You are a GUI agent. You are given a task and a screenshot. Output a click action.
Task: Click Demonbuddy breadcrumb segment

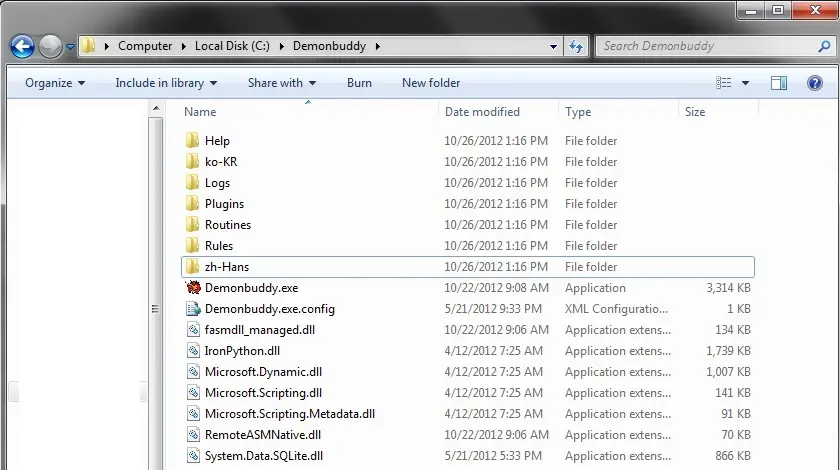click(x=329, y=46)
